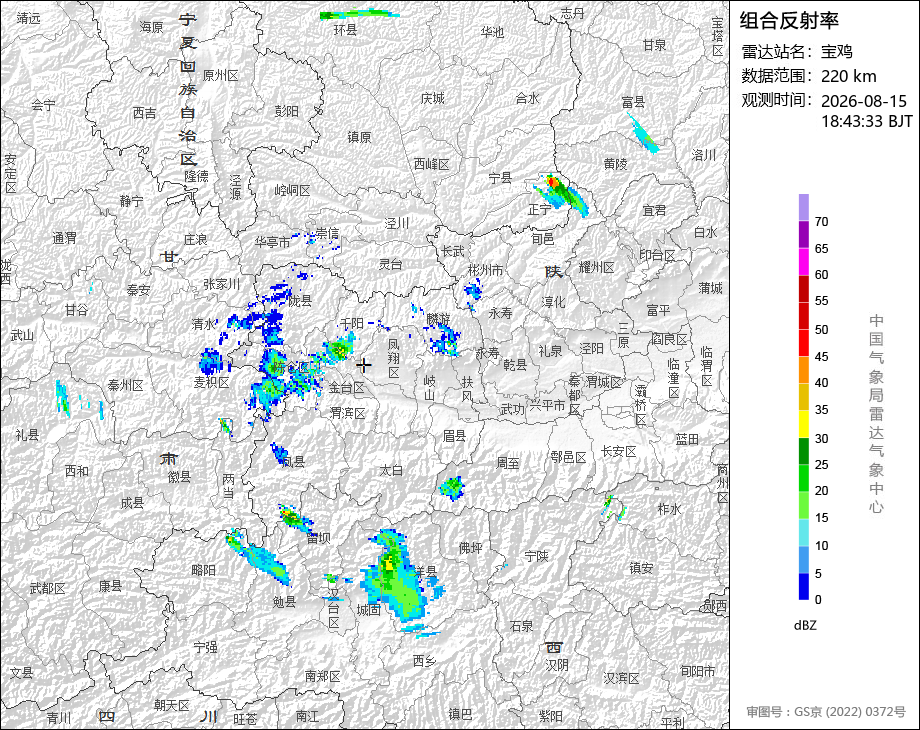The height and width of the screenshot is (730, 920).
Task: Click the 组合反射率 title text
Action: [789, 21]
